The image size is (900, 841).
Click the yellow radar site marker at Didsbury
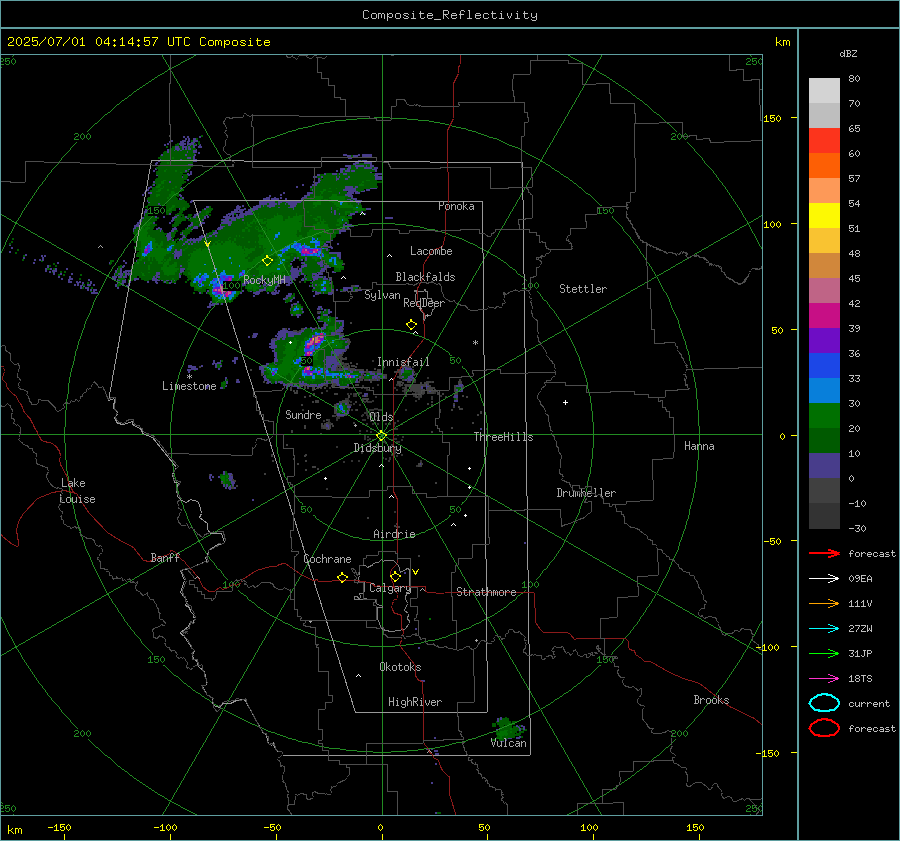[381, 436]
